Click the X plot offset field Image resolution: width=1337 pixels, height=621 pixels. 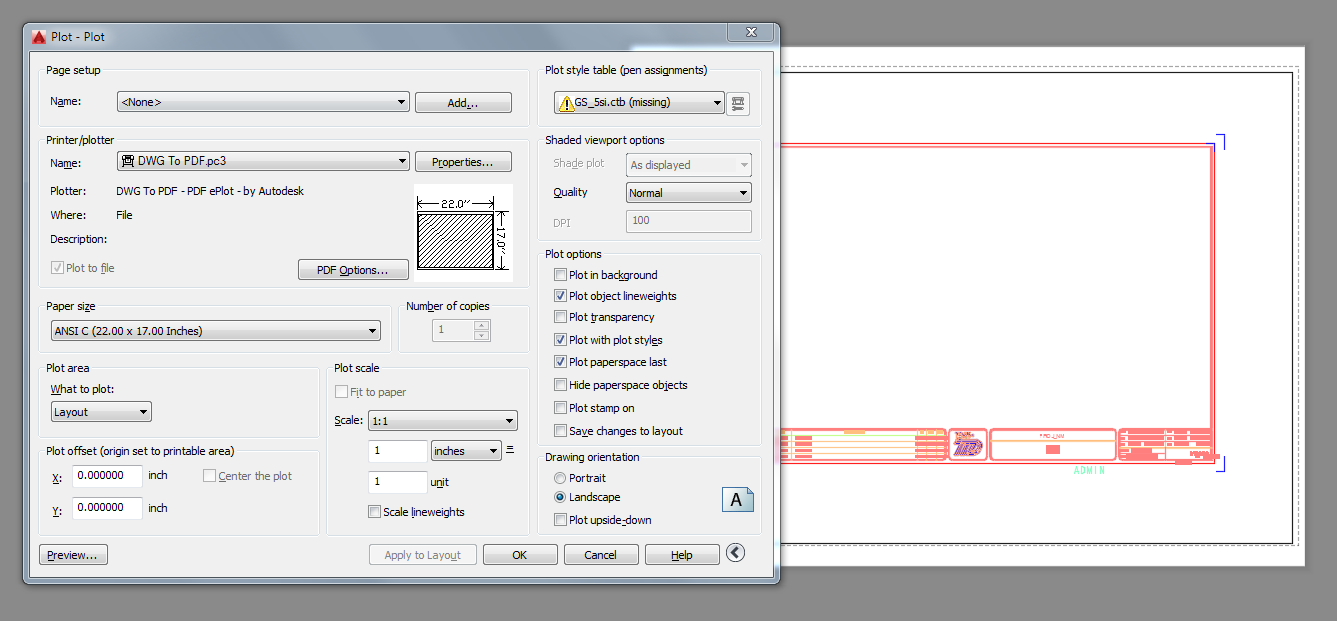(108, 476)
